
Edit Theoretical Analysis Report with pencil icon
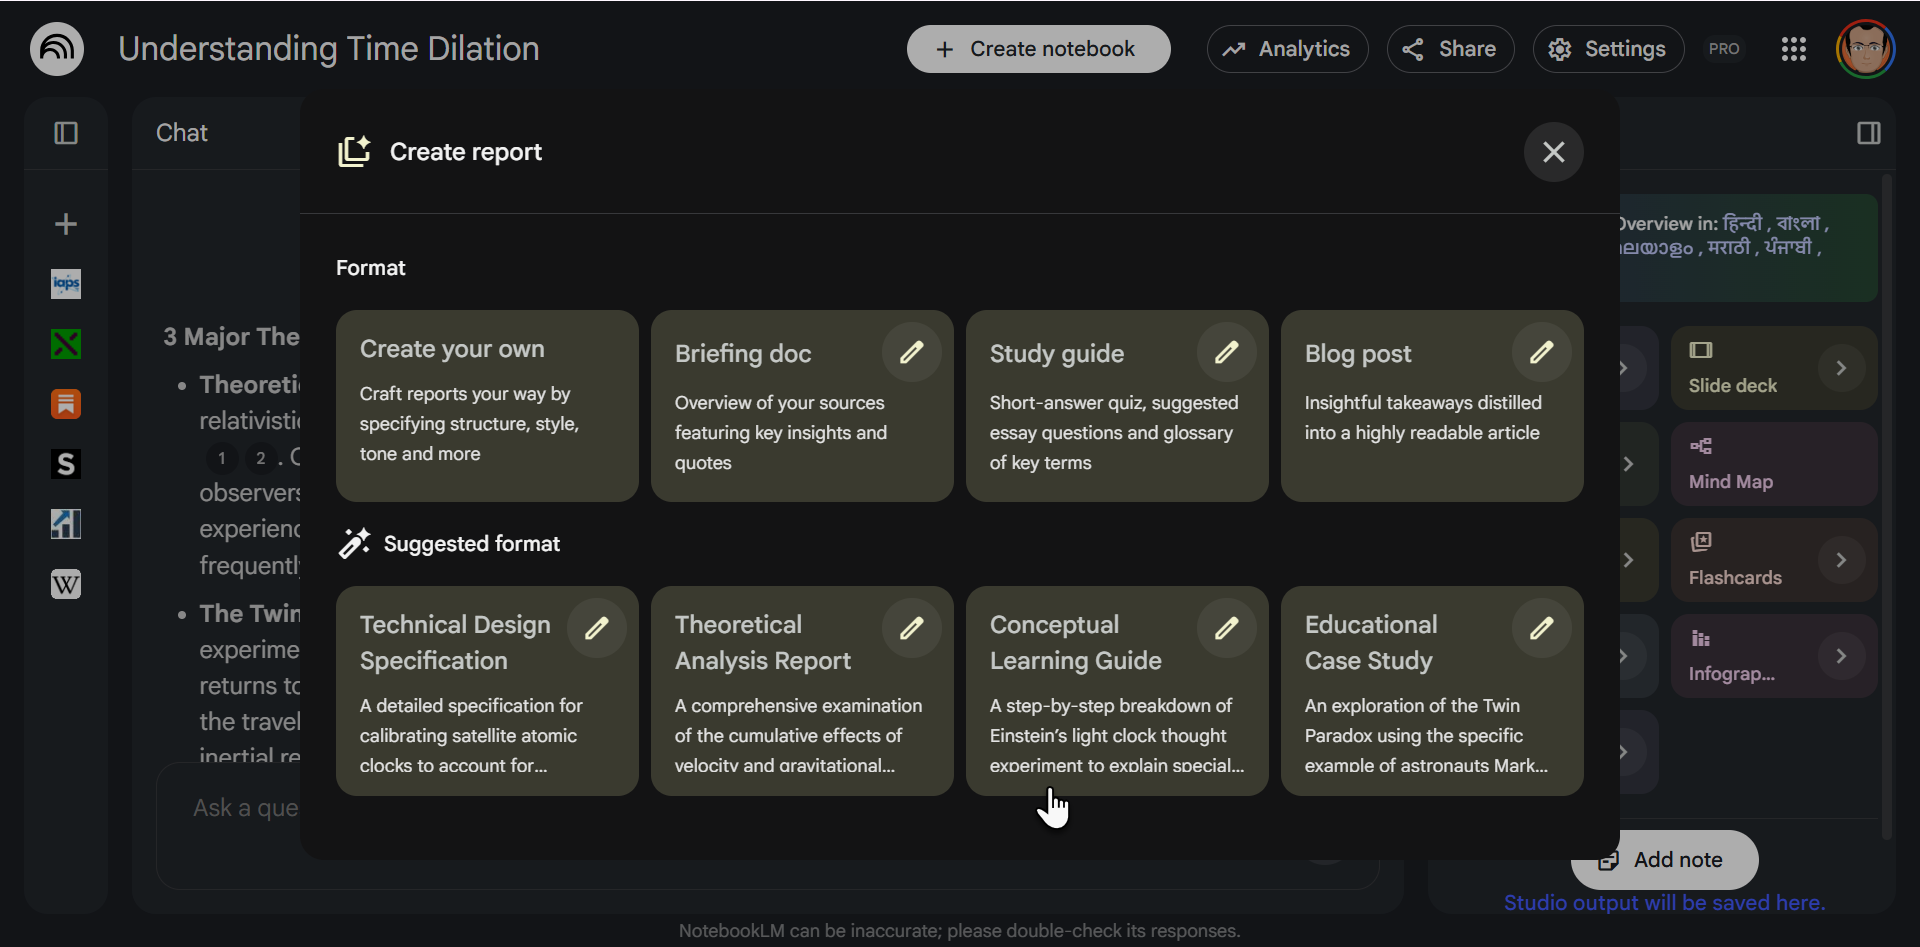coord(911,628)
